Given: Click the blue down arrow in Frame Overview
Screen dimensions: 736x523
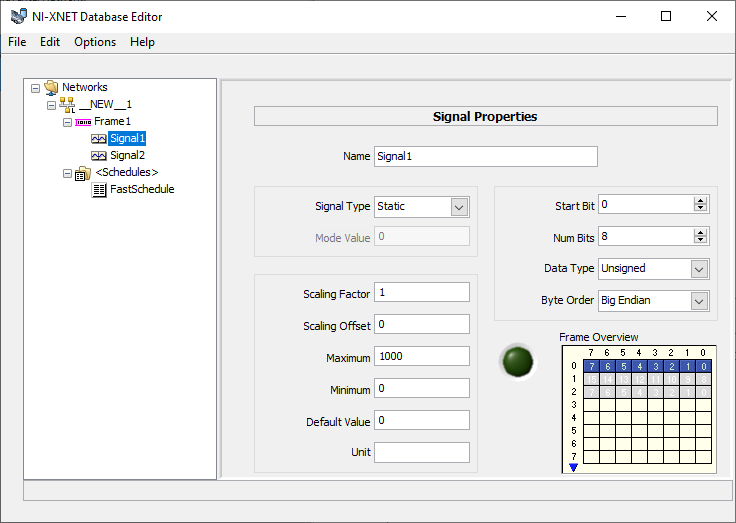Looking at the screenshot, I should pyautogui.click(x=573, y=467).
